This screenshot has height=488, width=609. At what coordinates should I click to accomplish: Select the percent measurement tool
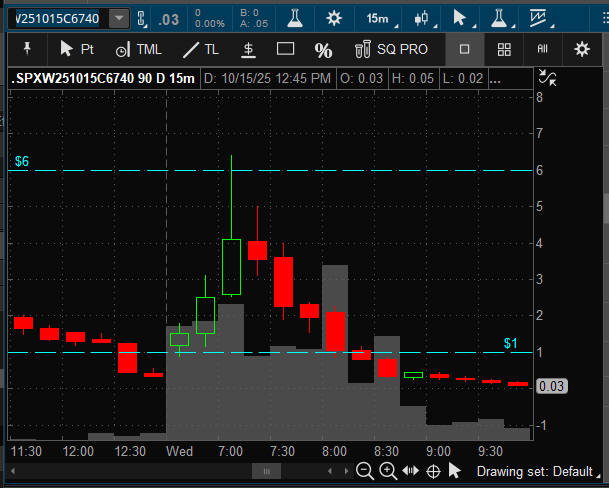(x=323, y=49)
